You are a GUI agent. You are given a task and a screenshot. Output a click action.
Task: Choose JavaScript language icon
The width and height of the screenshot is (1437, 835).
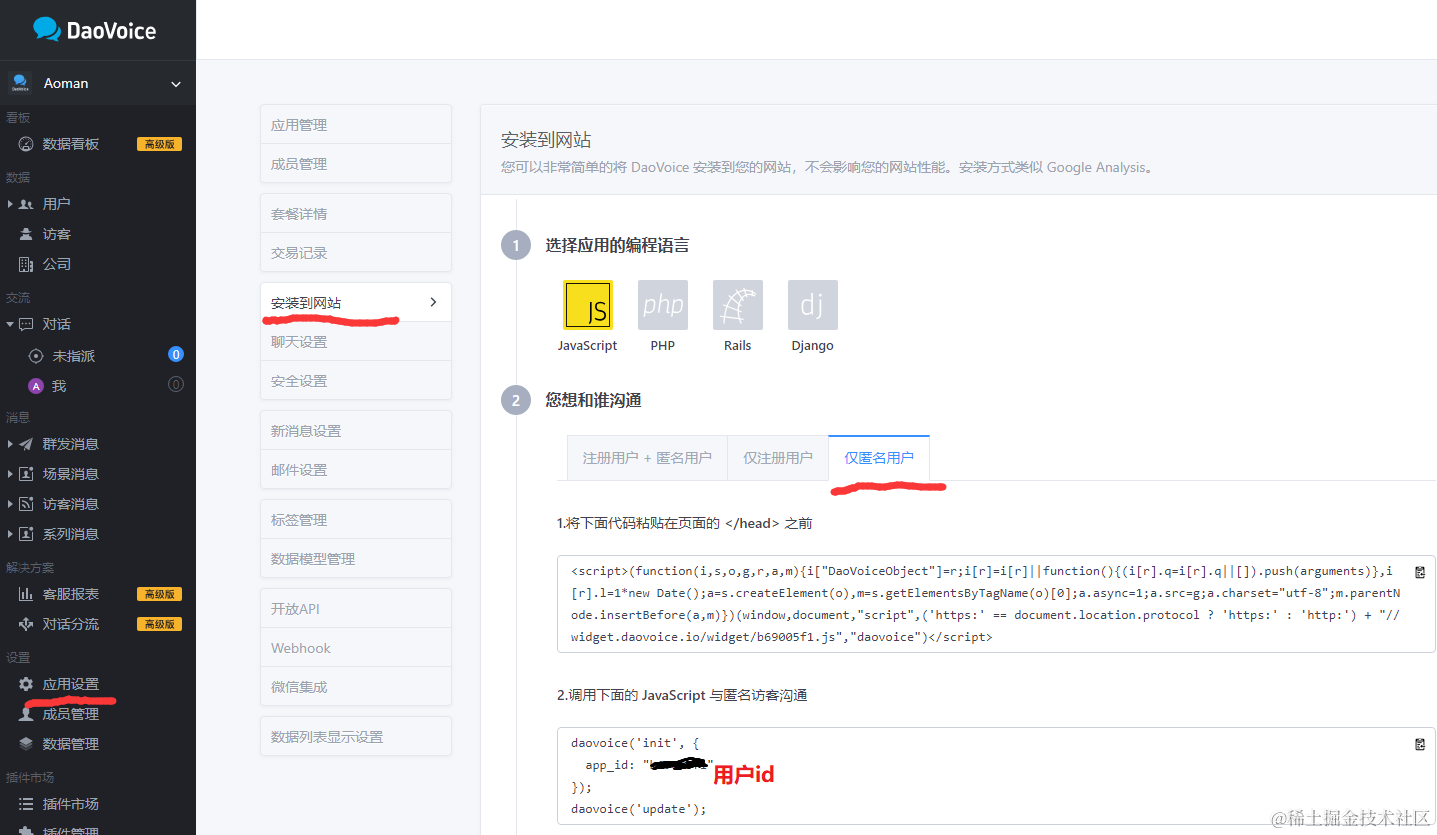588,305
